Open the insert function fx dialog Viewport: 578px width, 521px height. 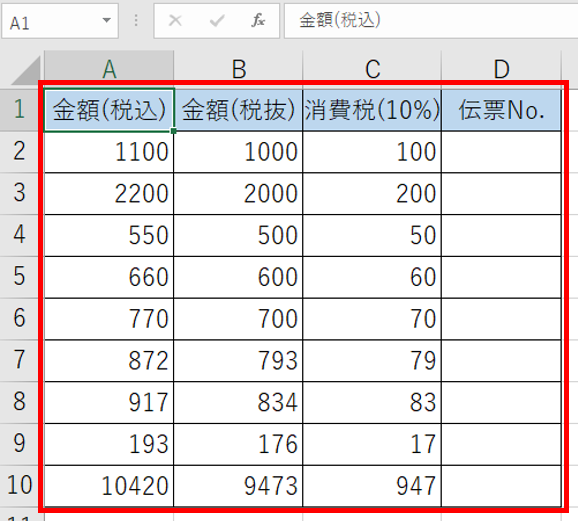(x=258, y=21)
